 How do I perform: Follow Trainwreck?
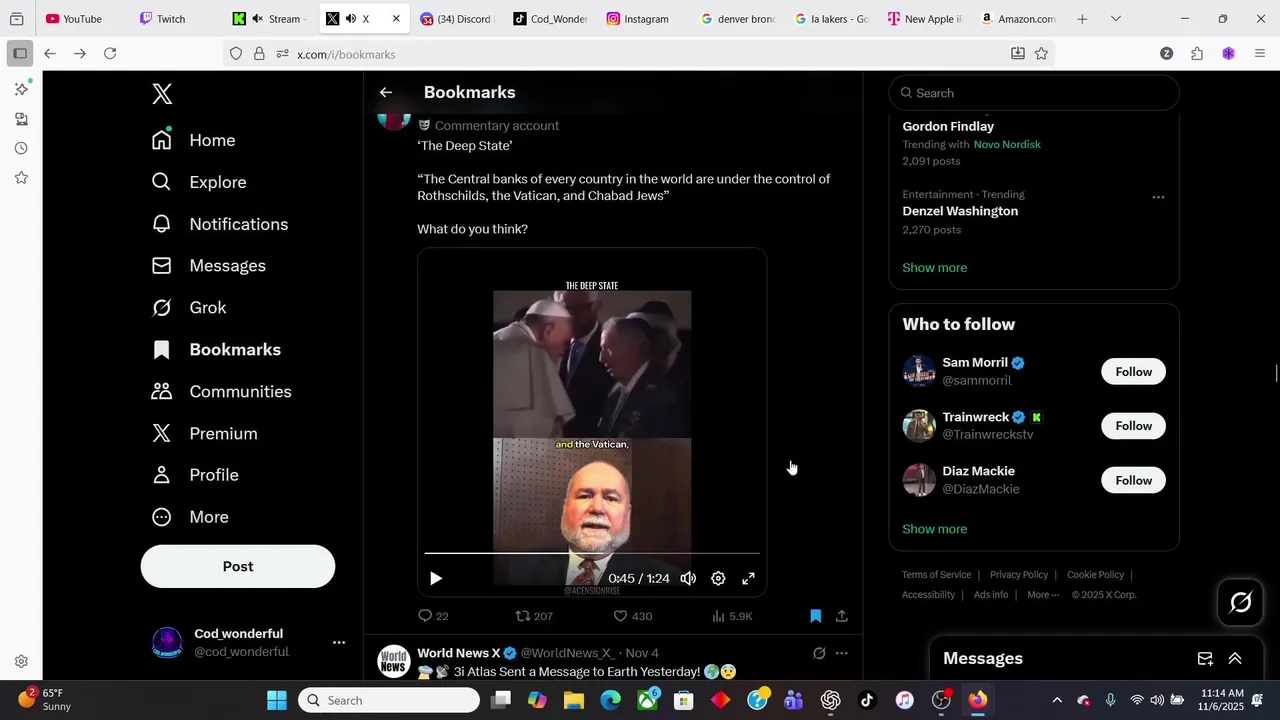click(1134, 426)
